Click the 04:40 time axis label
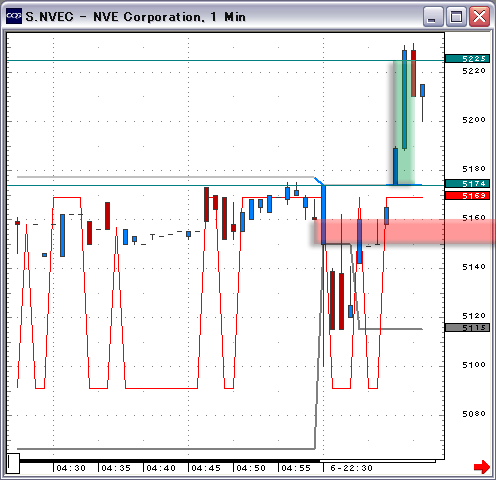Viewport: 496px width, 480px height. [x=161, y=468]
